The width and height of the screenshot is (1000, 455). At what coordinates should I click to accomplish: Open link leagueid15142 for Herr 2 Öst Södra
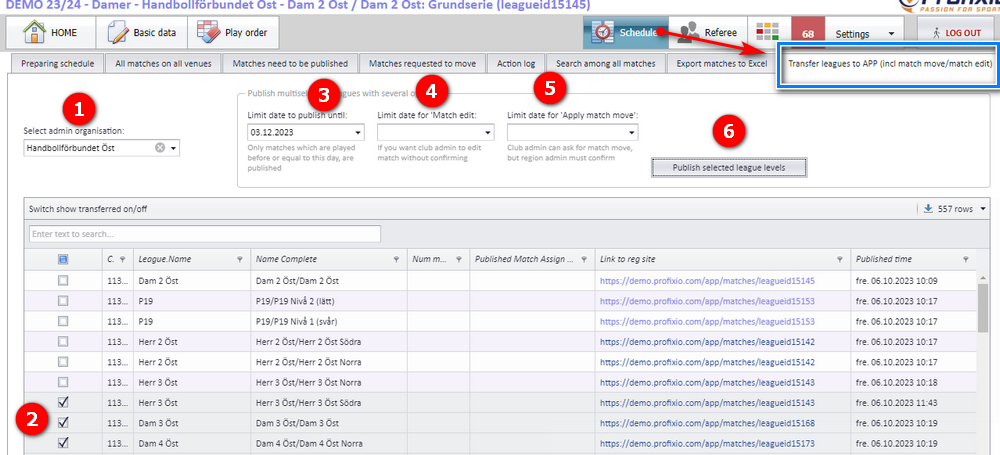coord(707,341)
